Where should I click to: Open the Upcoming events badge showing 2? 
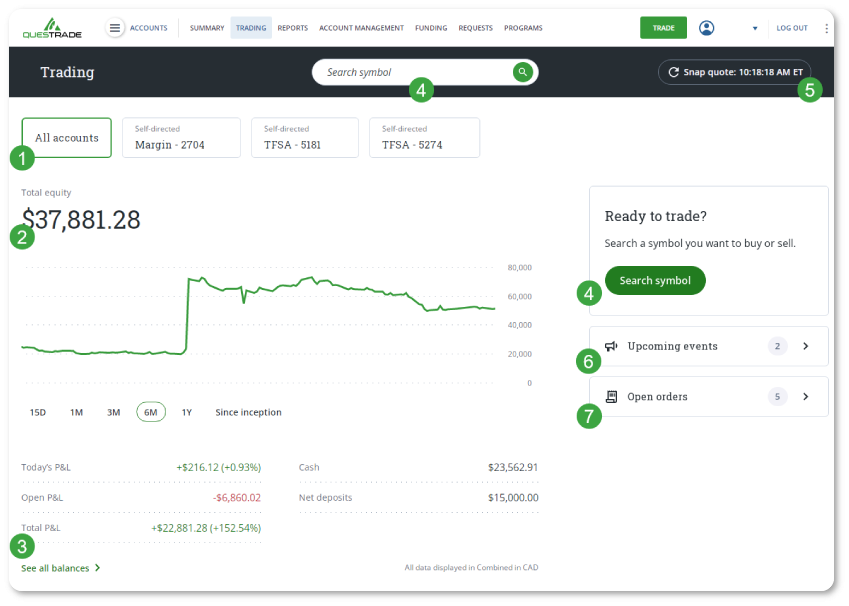pos(778,345)
